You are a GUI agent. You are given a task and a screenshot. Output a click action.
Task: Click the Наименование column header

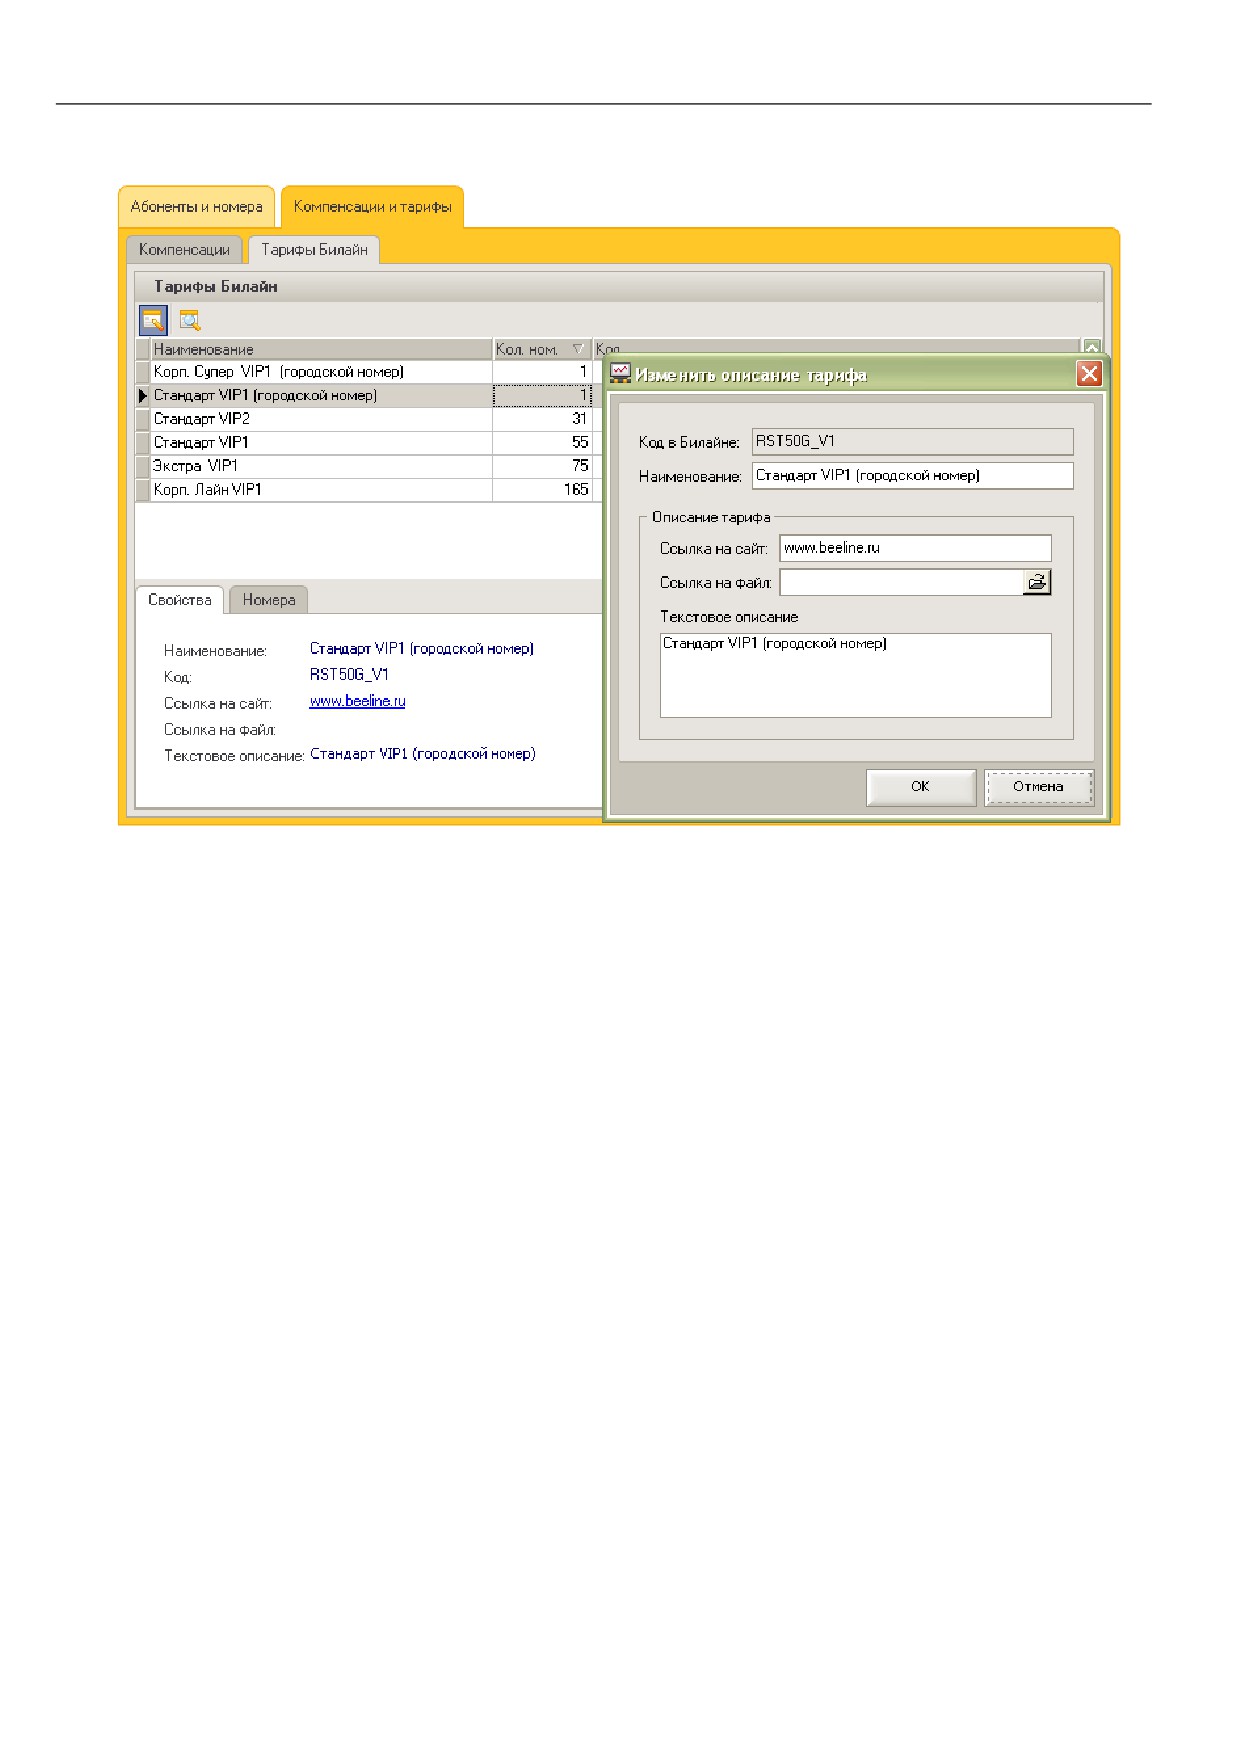(320, 349)
